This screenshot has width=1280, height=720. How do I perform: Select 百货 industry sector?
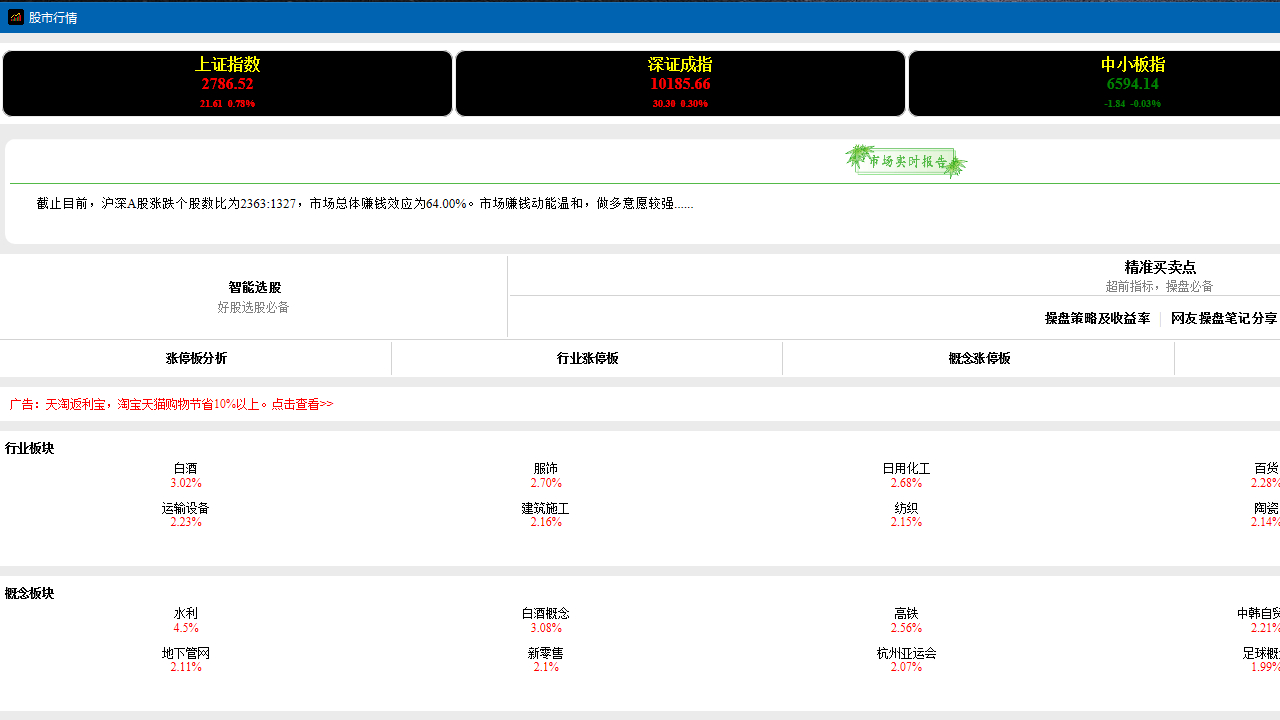1266,468
